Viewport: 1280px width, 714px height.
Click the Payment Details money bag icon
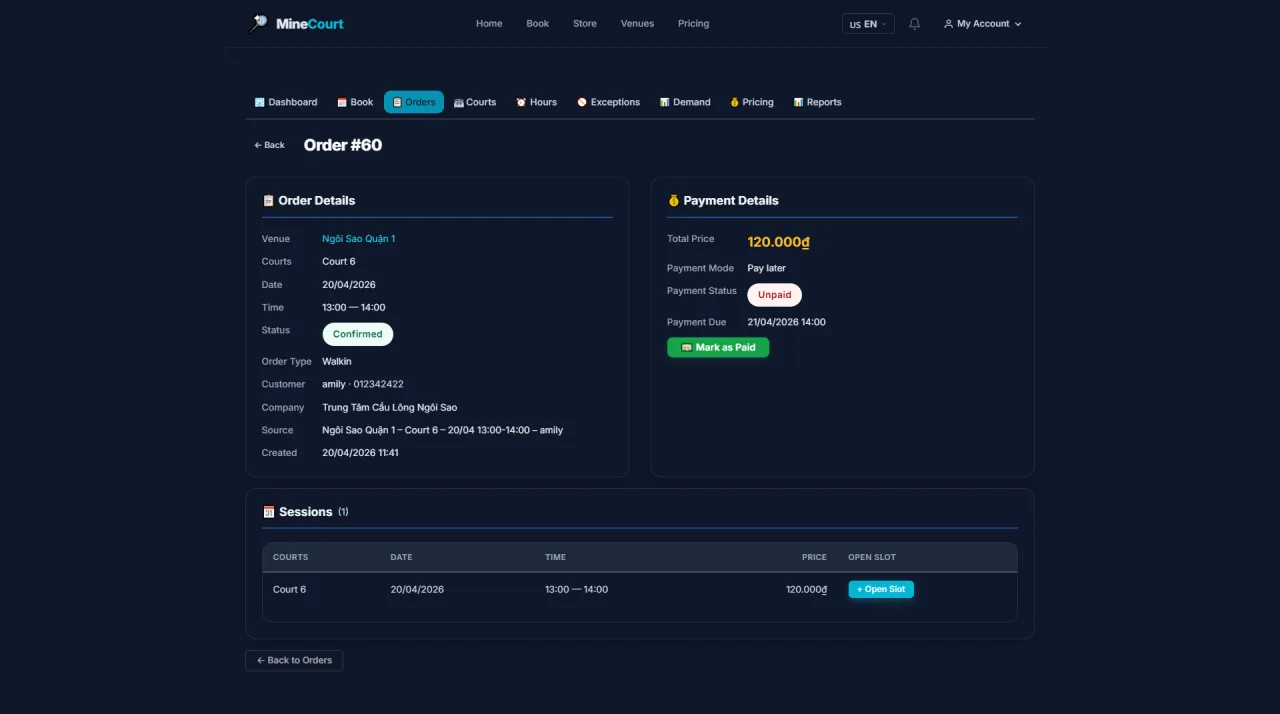[673, 200]
